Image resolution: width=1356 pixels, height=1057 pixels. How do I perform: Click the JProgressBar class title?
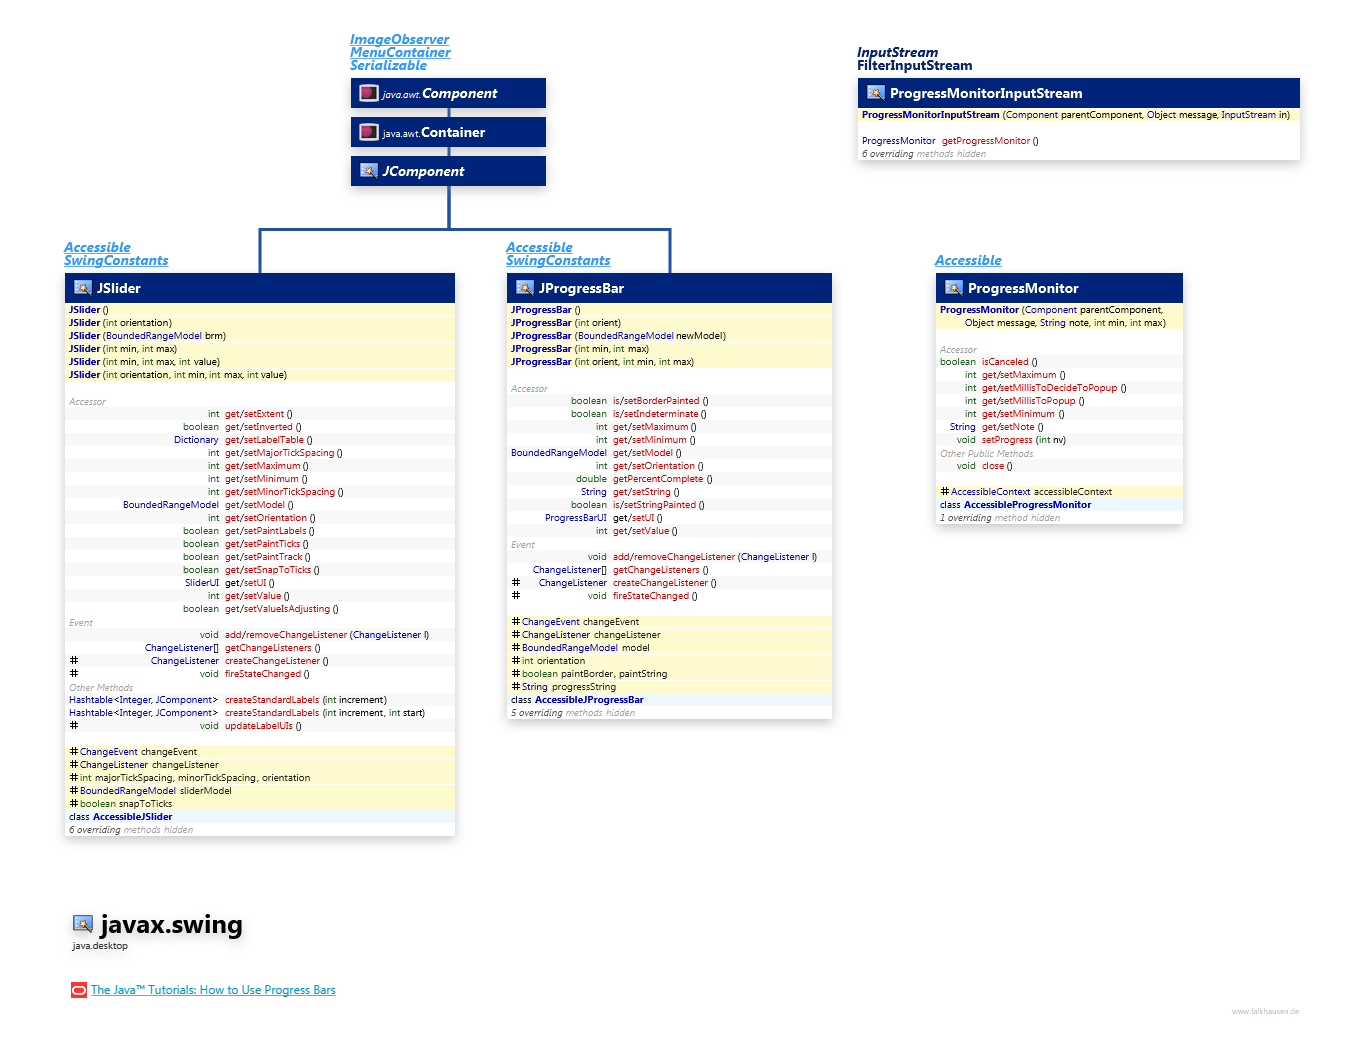click(x=581, y=288)
